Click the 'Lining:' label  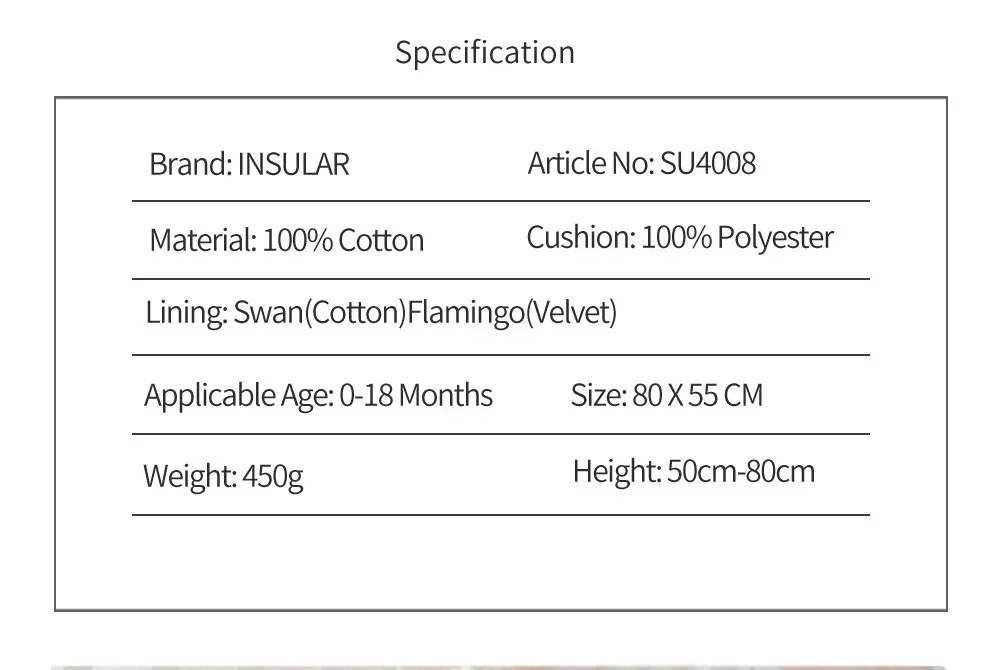[186, 313]
